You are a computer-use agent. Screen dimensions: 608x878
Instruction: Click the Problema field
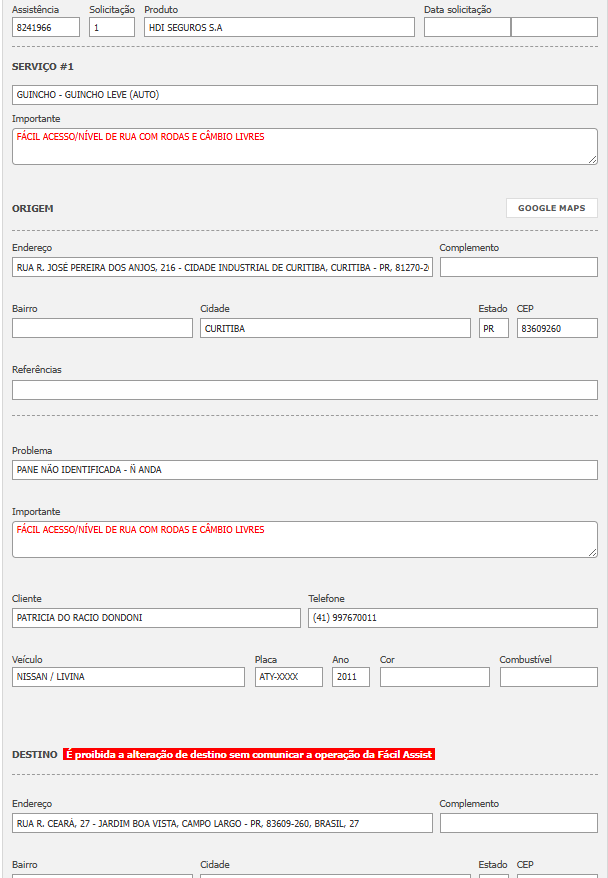(305, 469)
